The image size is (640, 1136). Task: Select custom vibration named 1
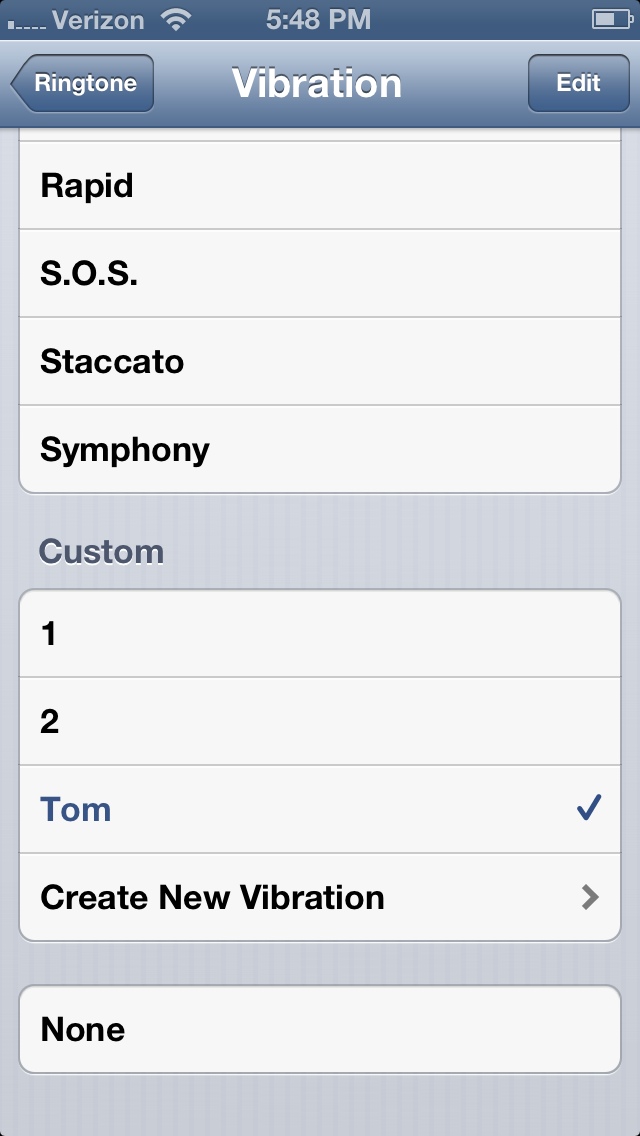[x=320, y=634]
